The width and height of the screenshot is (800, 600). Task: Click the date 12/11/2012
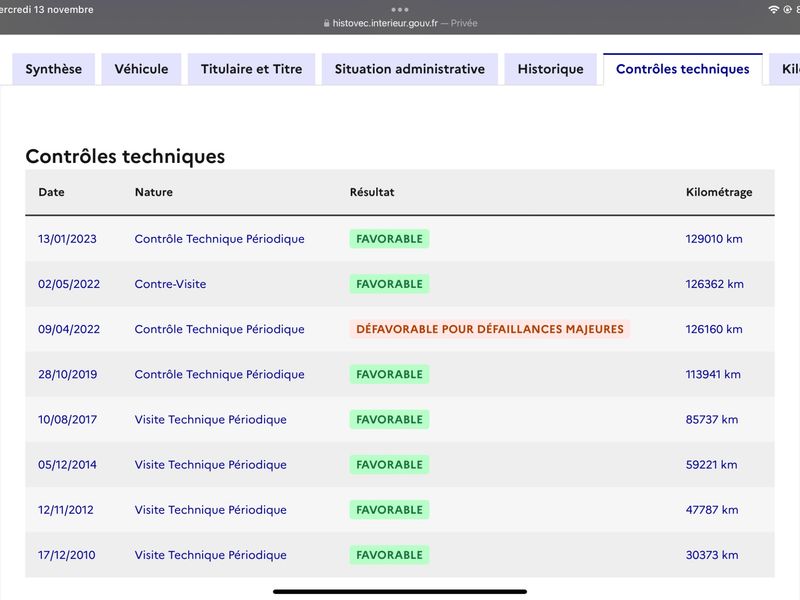click(x=66, y=510)
